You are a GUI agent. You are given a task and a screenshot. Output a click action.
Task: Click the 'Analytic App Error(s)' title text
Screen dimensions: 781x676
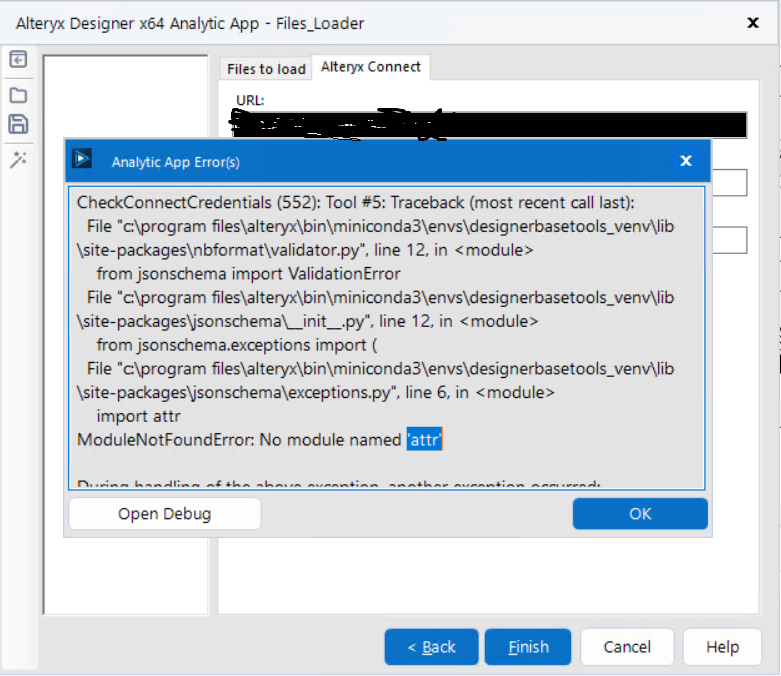(176, 162)
